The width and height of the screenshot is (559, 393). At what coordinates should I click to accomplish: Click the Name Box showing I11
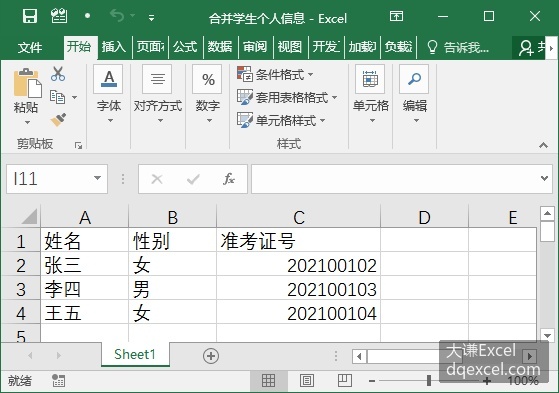coord(50,179)
